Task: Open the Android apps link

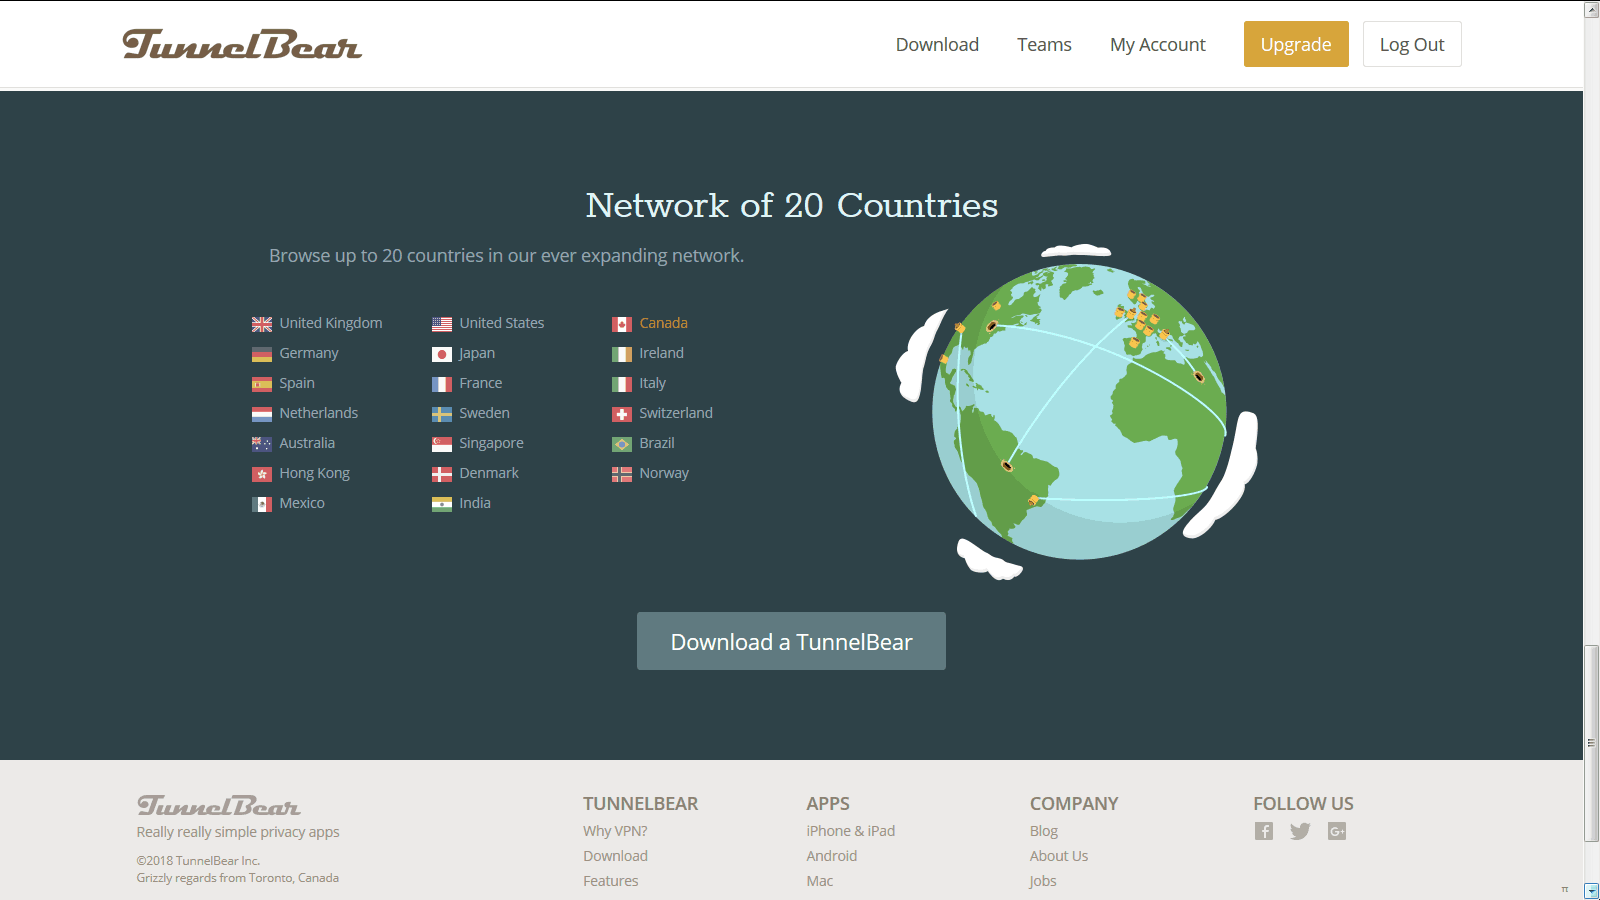Action: [x=832, y=856]
